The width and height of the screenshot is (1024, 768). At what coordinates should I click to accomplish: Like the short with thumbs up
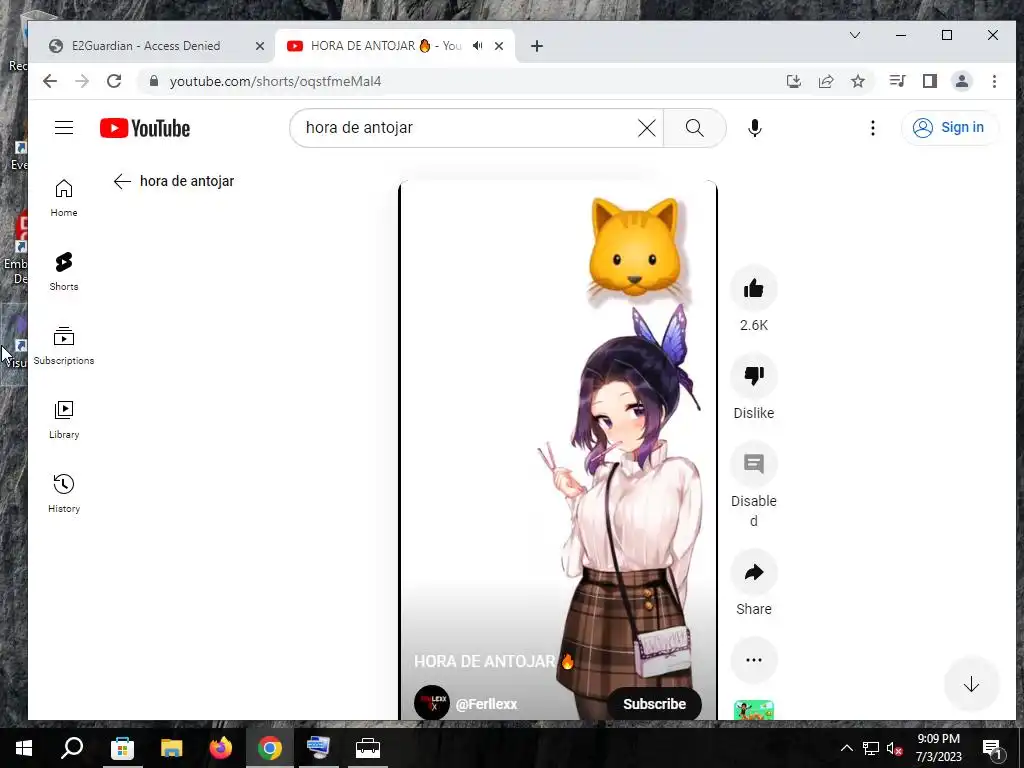(x=754, y=288)
